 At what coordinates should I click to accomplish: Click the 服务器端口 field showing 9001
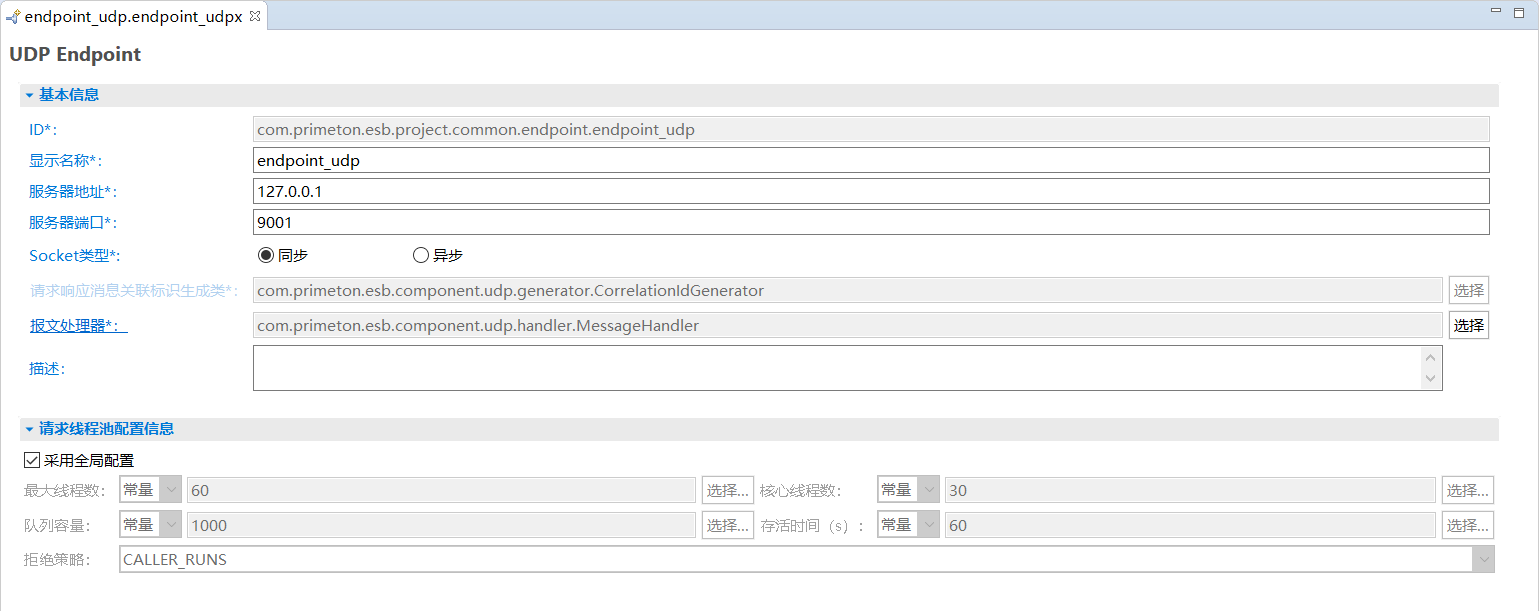pos(870,222)
